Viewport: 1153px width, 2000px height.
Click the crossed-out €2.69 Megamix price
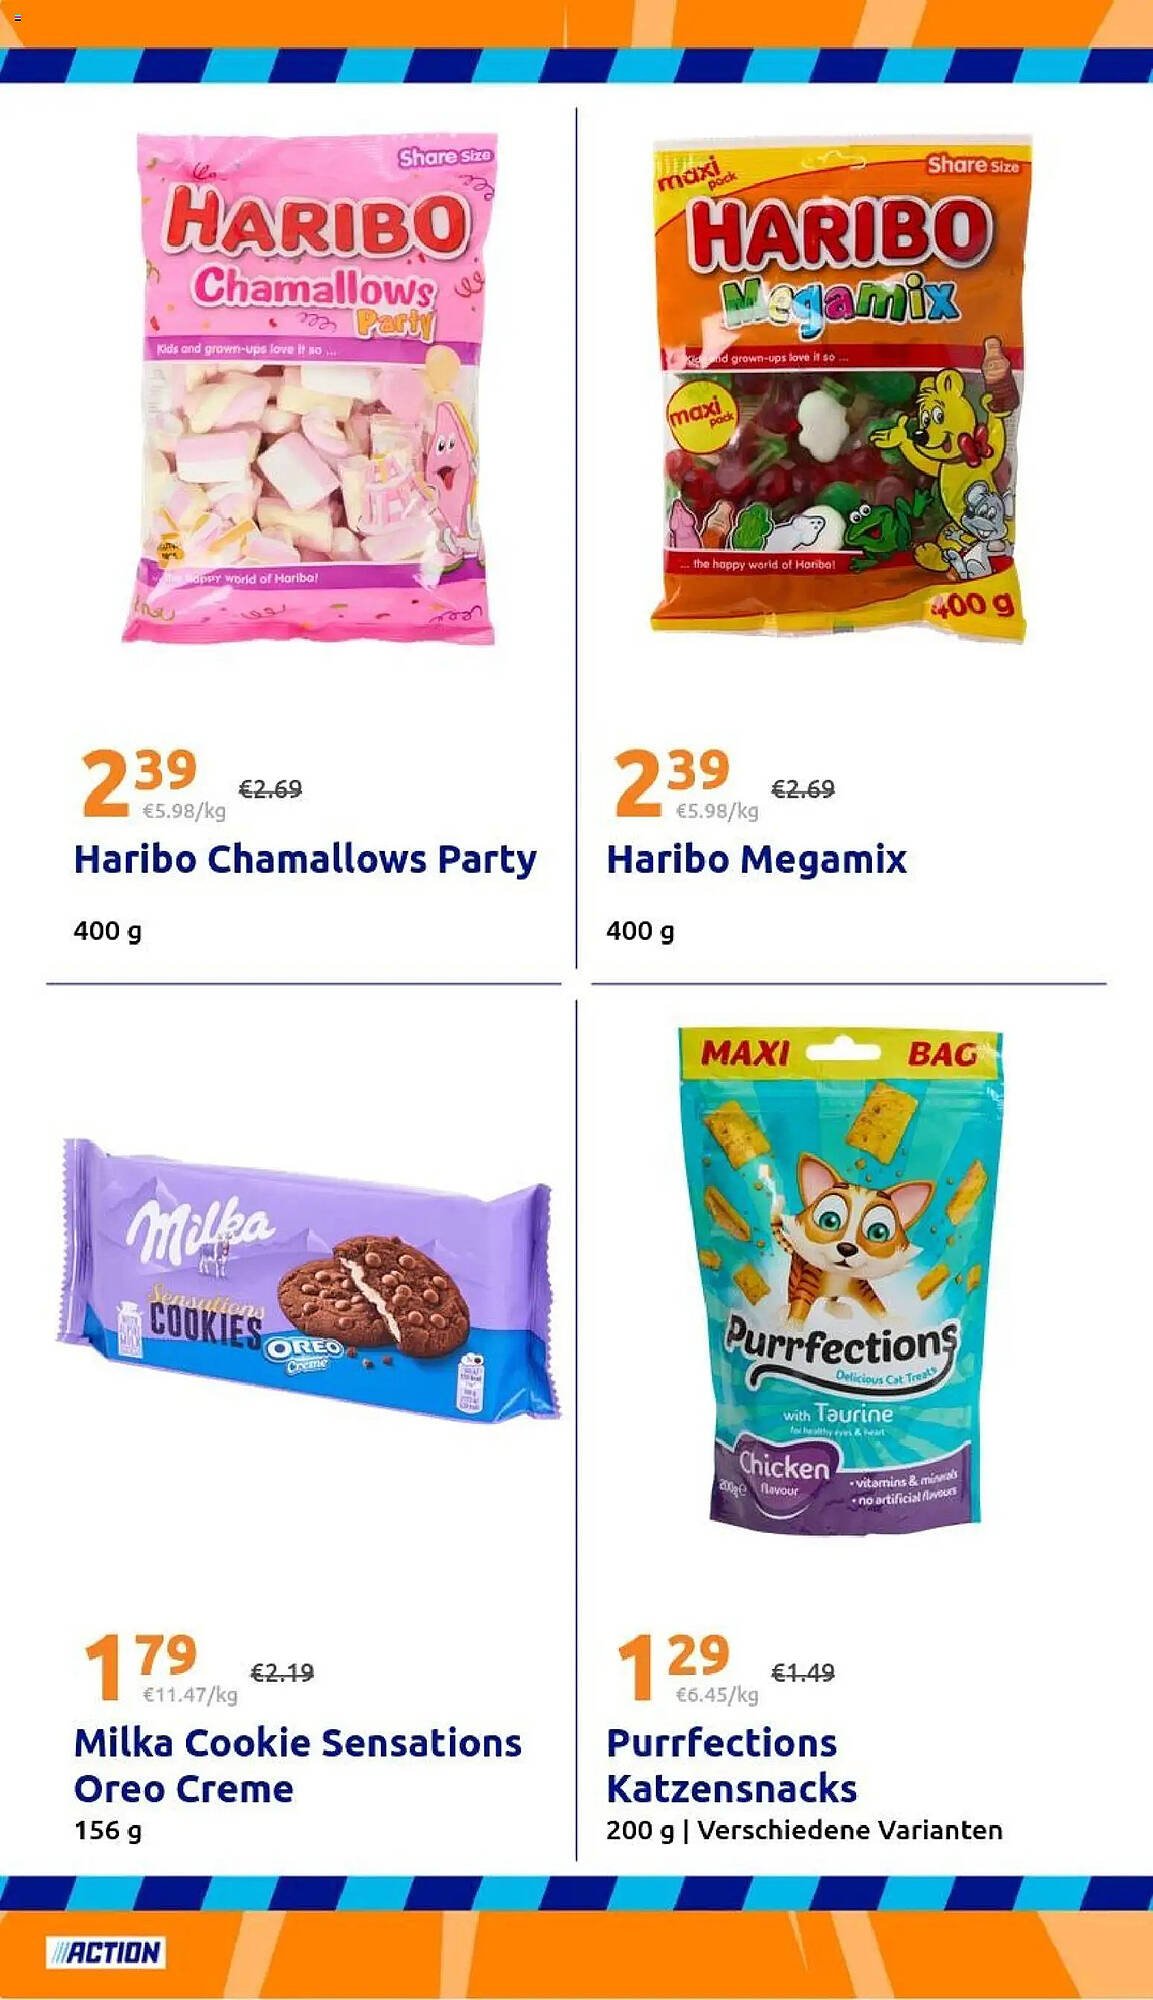click(x=803, y=789)
